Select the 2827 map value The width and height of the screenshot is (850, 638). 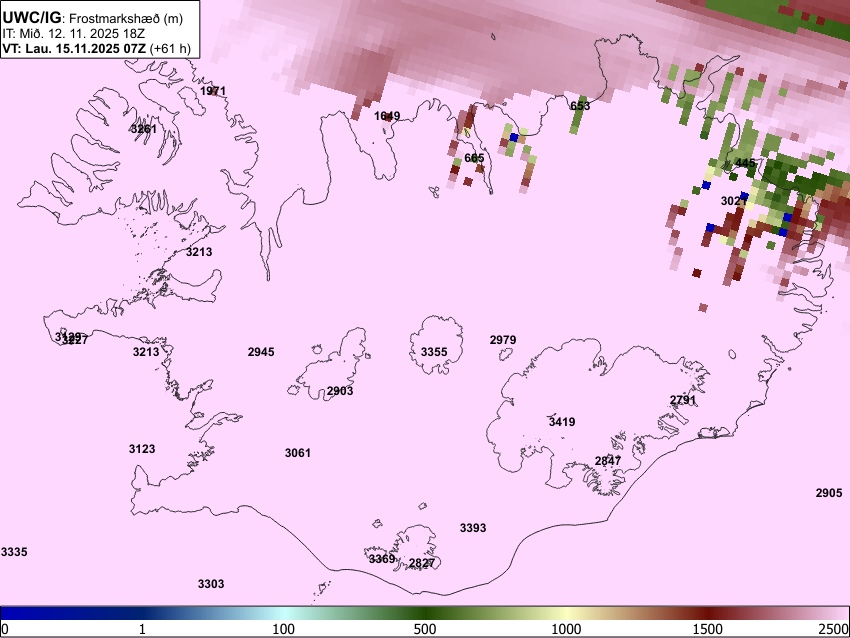pos(422,563)
